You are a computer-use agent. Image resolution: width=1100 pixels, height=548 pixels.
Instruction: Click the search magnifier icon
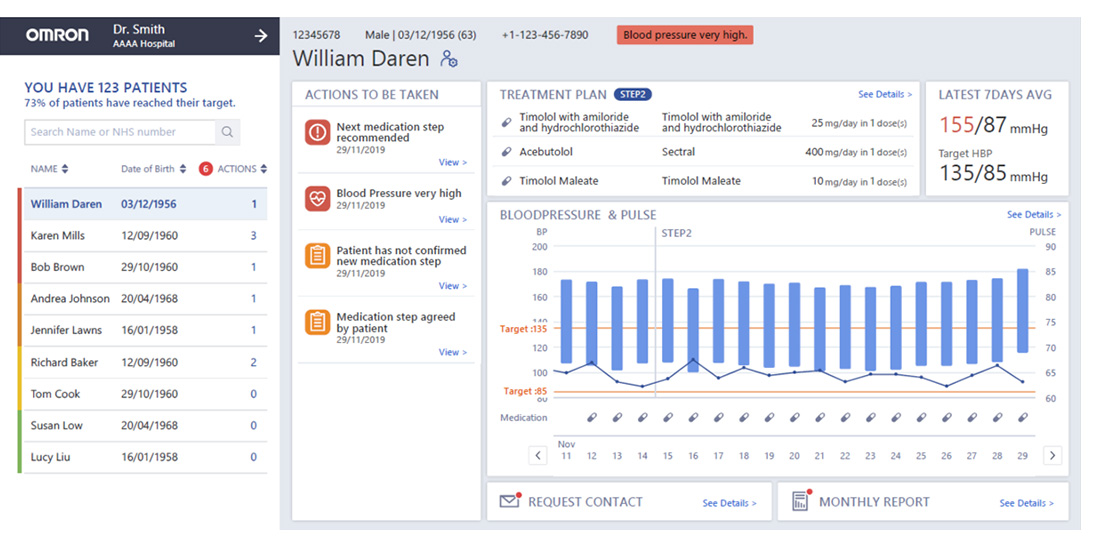(227, 132)
